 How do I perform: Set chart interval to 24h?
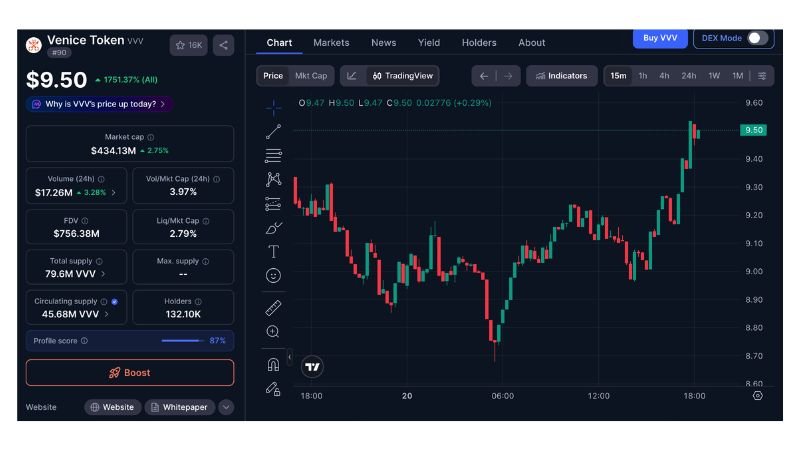689,76
